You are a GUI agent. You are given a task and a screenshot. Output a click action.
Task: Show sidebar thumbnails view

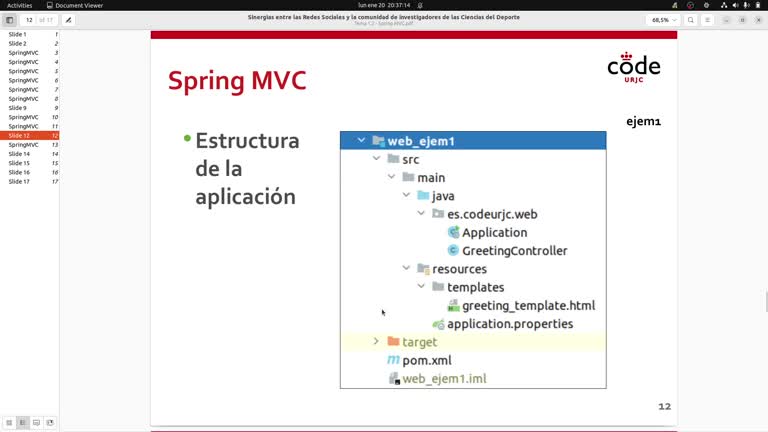(9, 422)
